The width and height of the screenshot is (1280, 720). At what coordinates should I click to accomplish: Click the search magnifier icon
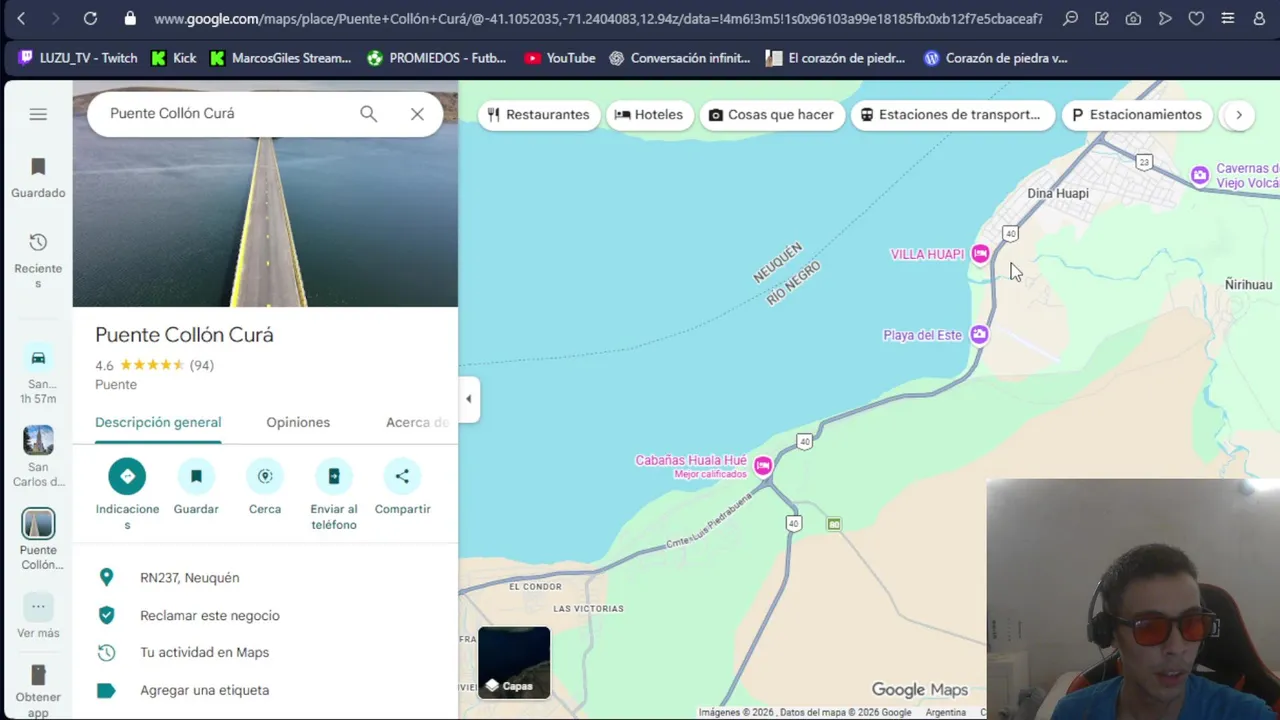(x=369, y=114)
